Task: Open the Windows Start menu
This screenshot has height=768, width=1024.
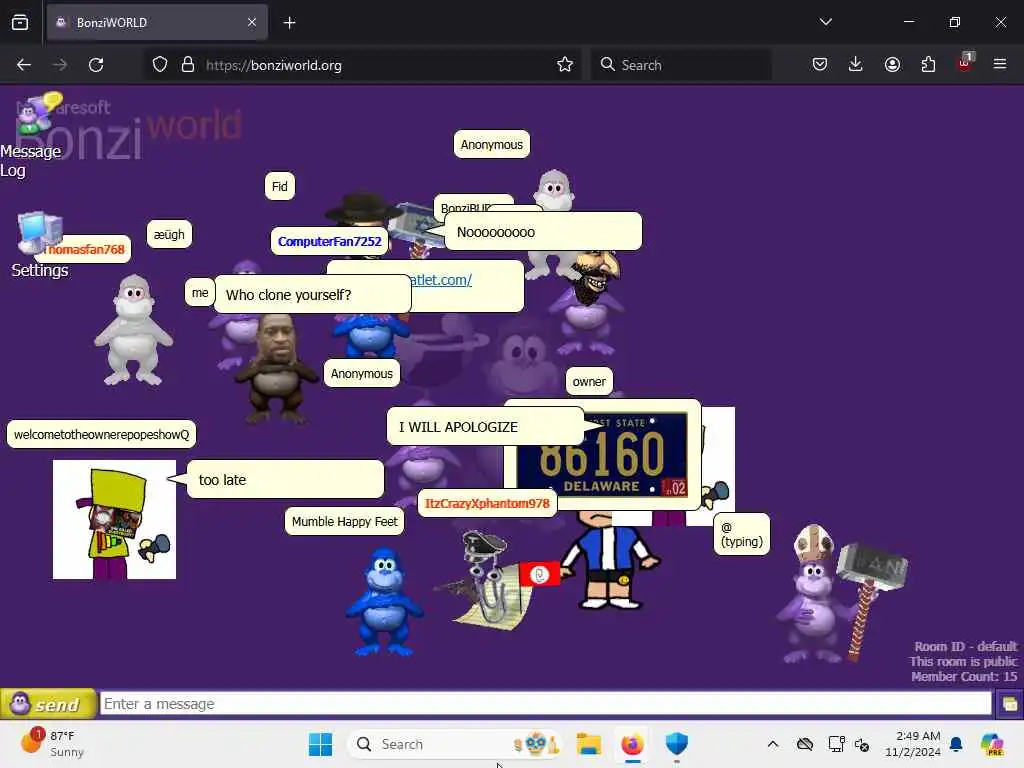Action: tap(320, 744)
